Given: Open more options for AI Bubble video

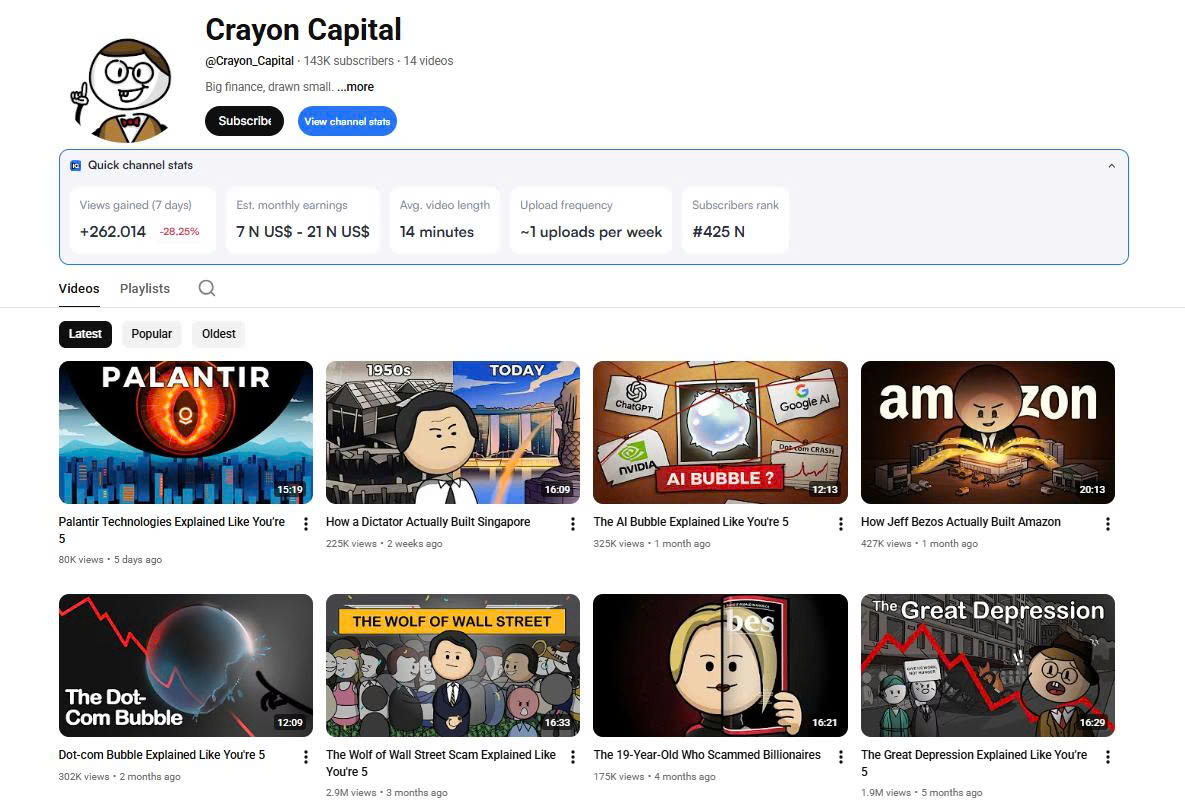Looking at the screenshot, I should [x=840, y=525].
